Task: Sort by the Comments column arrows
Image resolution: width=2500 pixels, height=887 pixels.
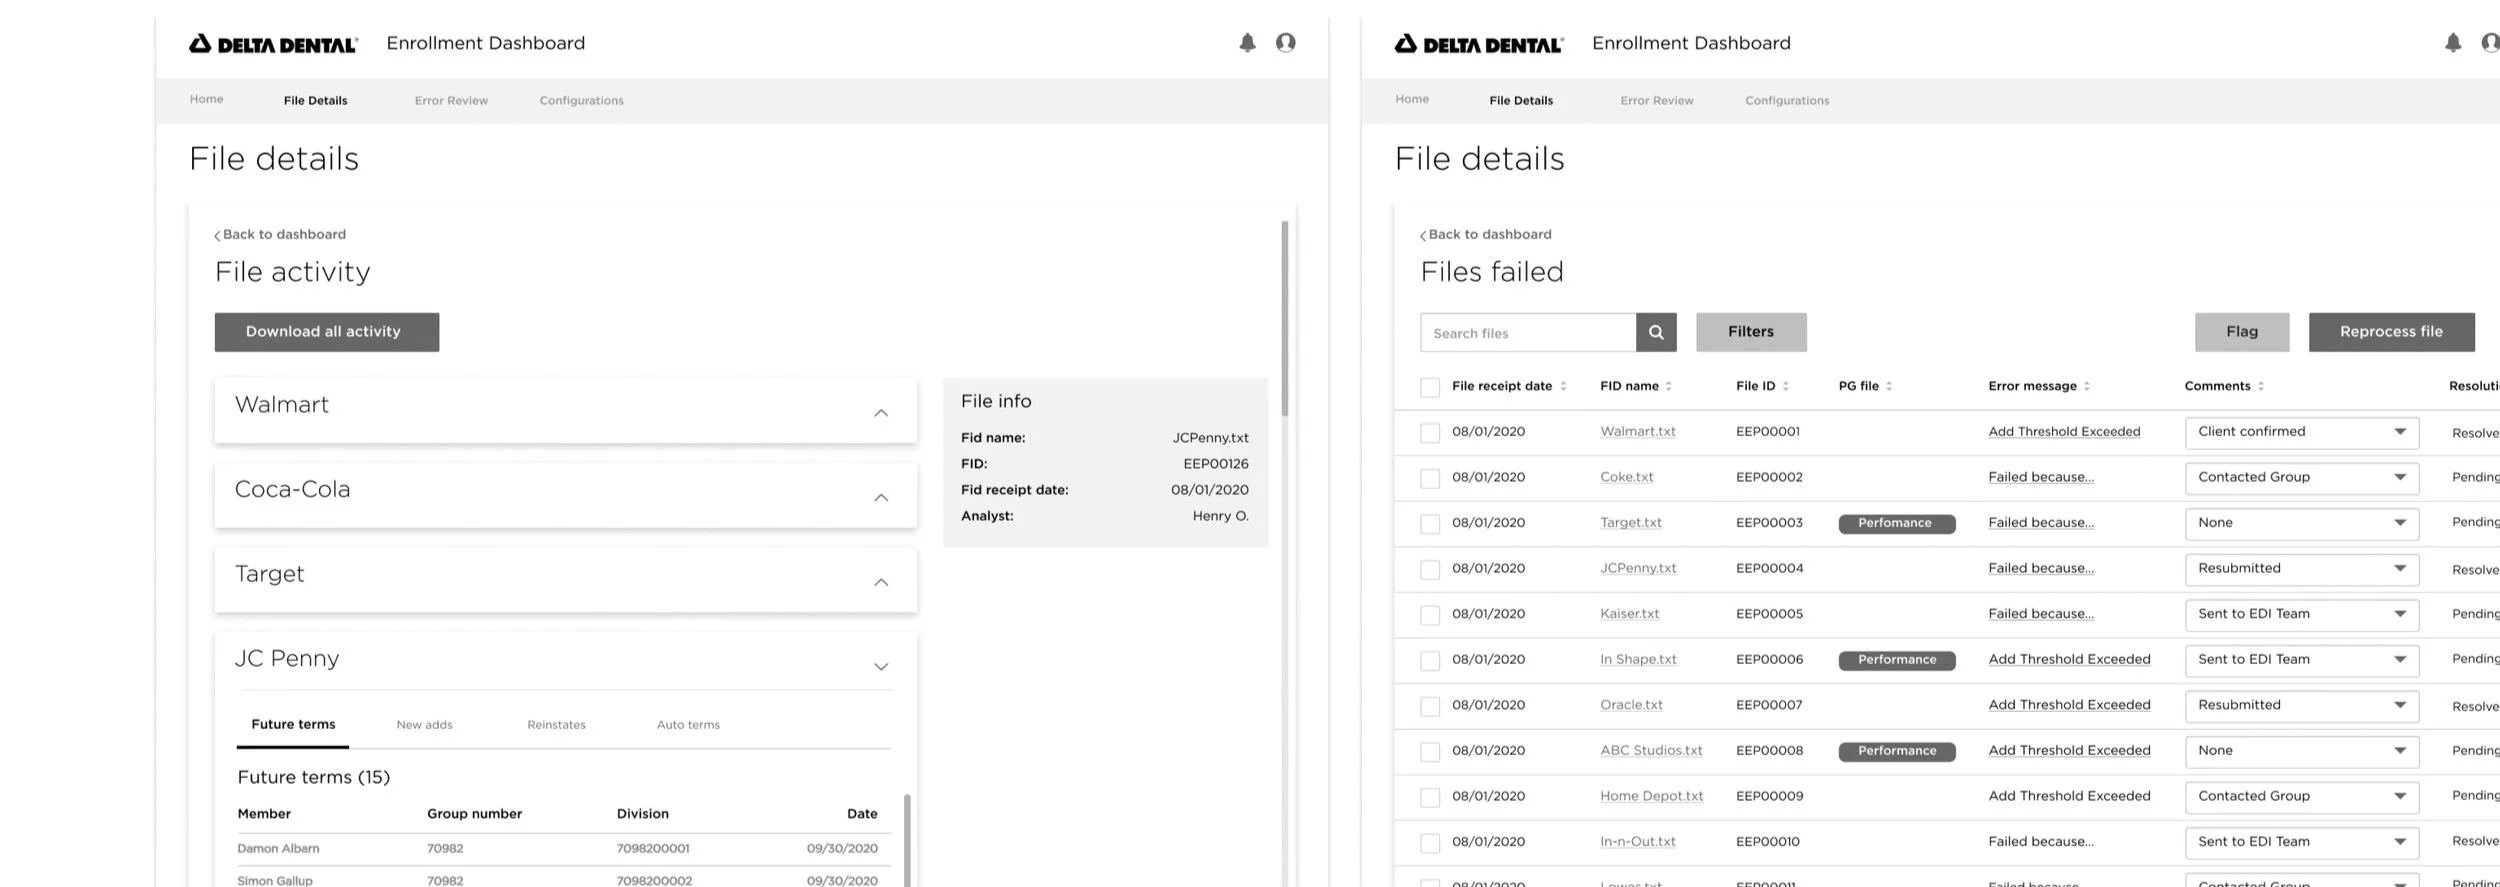Action: tap(2260, 386)
